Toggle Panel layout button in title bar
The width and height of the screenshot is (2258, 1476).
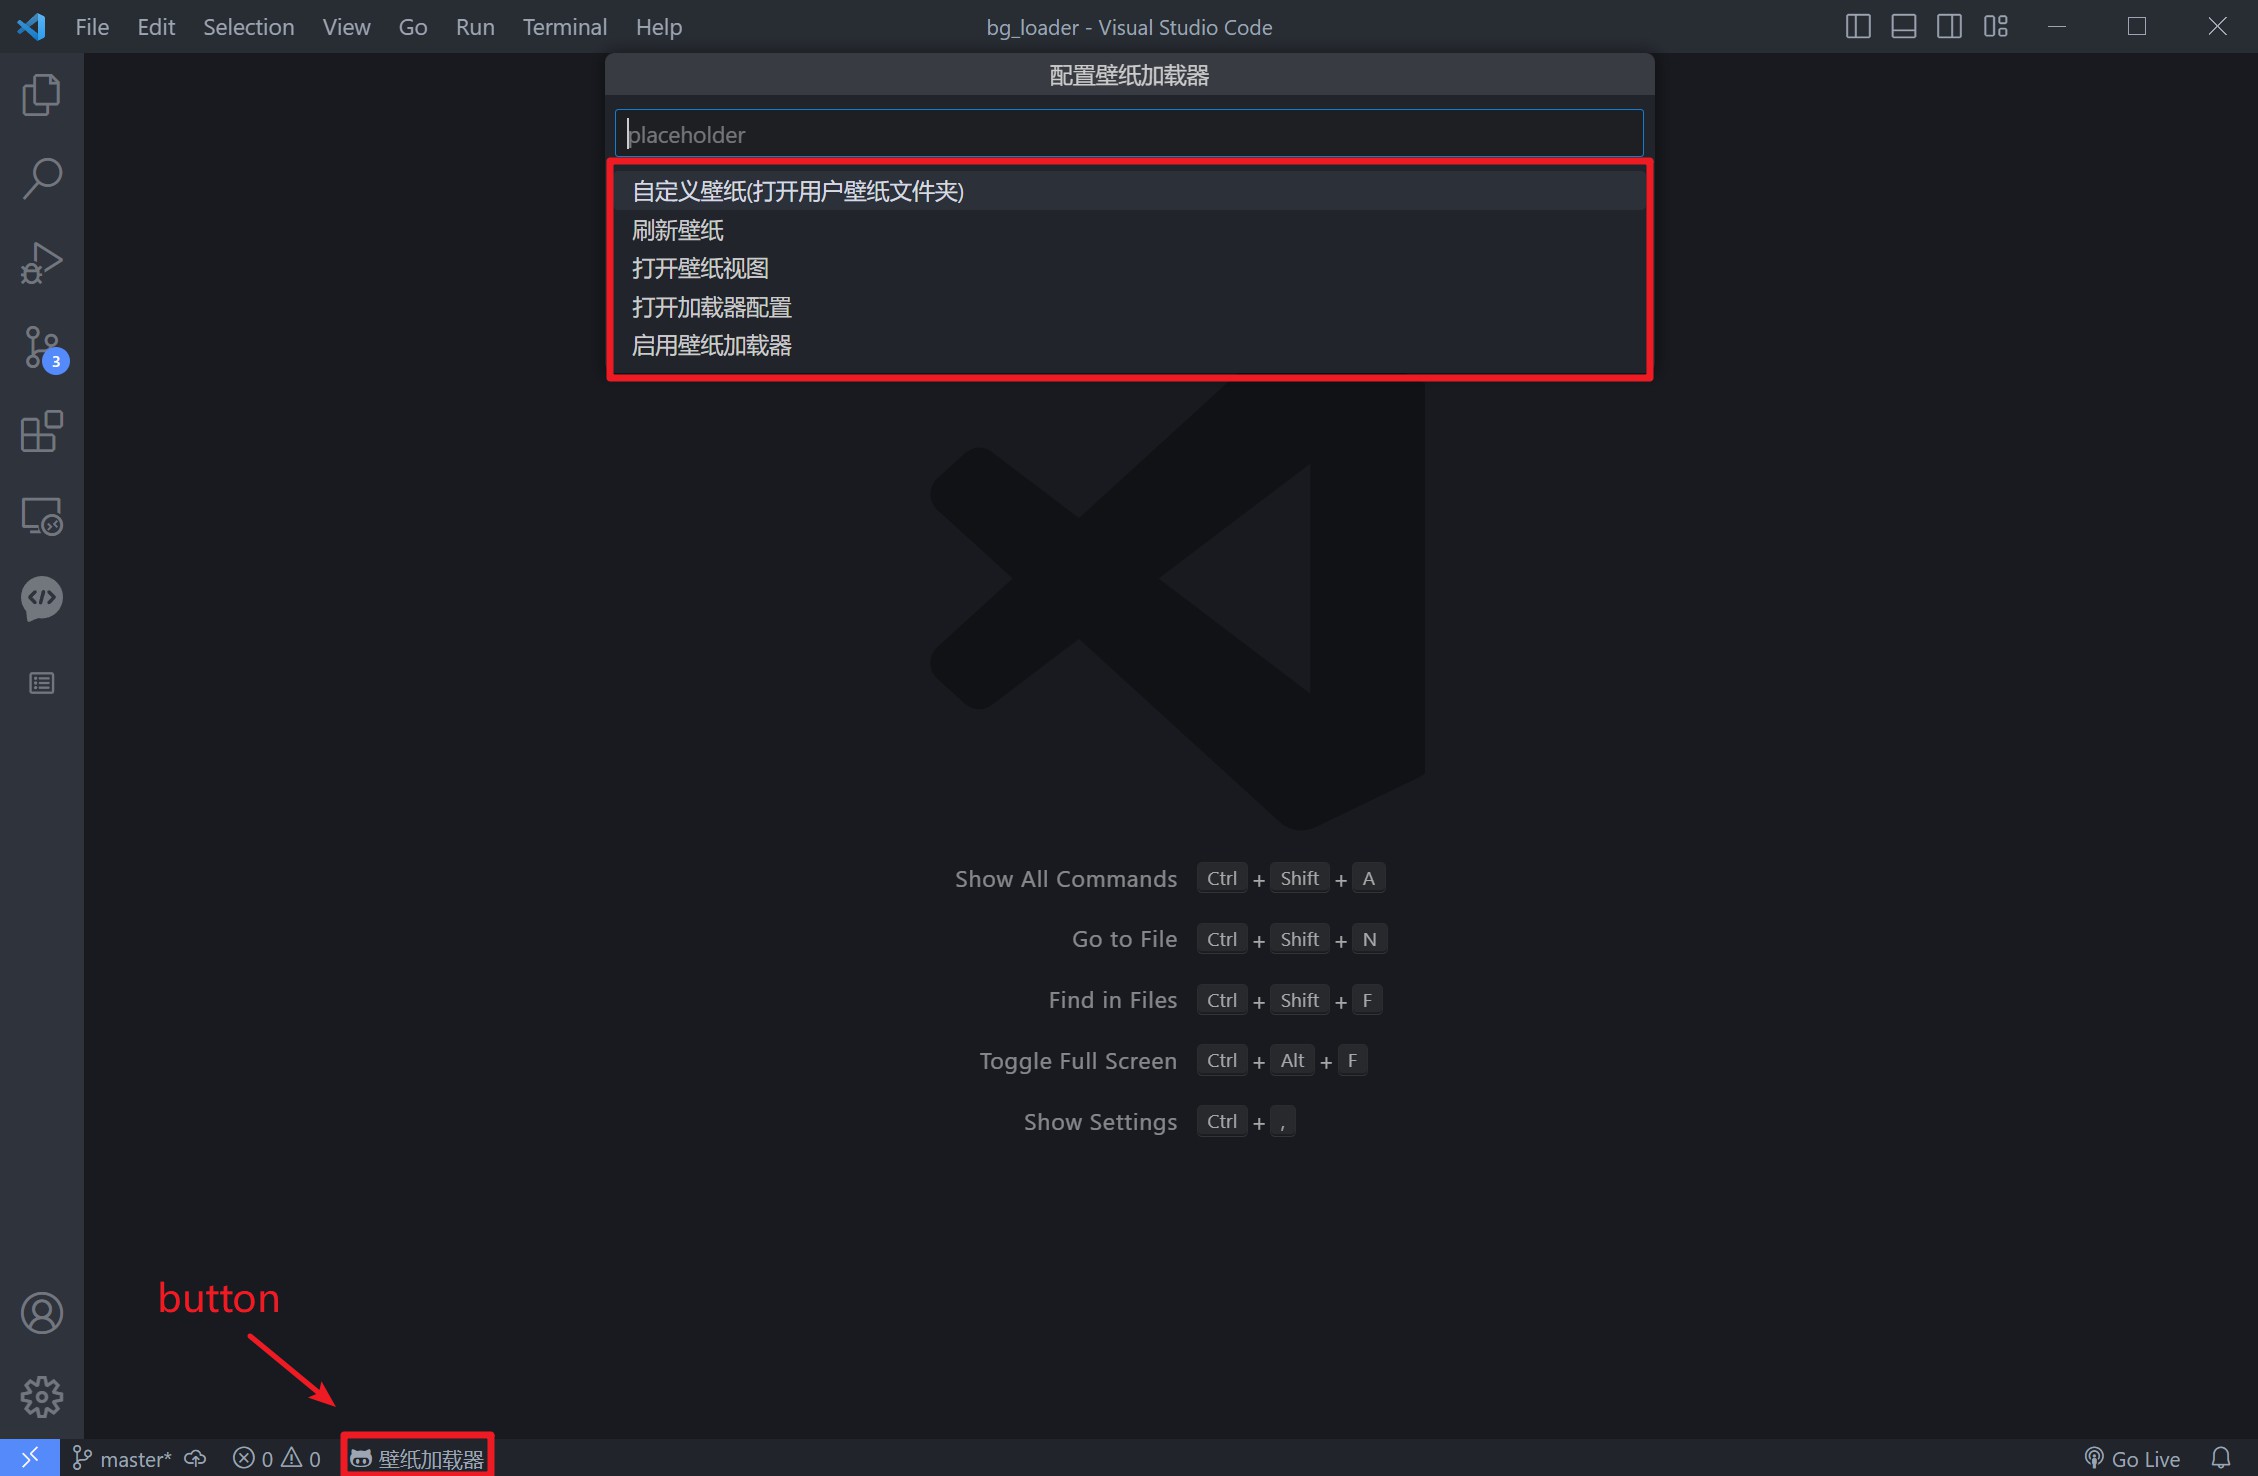(1903, 27)
